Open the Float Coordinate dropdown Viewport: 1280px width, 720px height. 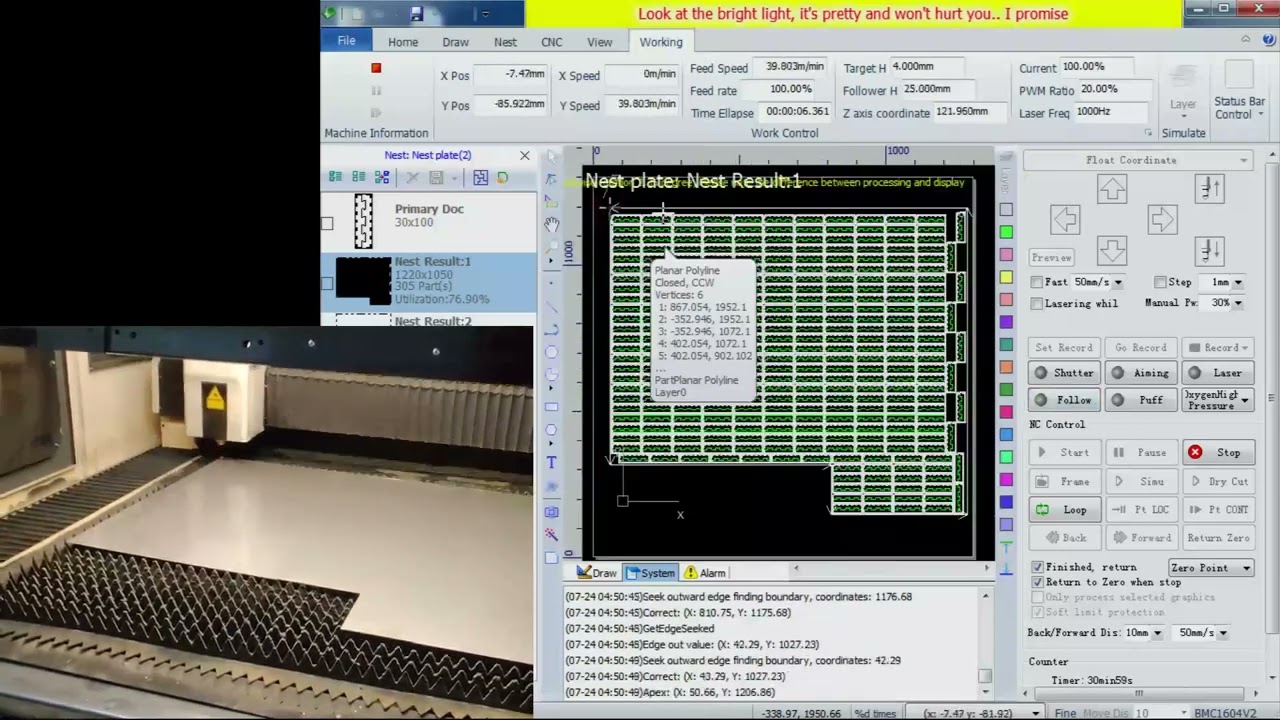coord(1243,160)
